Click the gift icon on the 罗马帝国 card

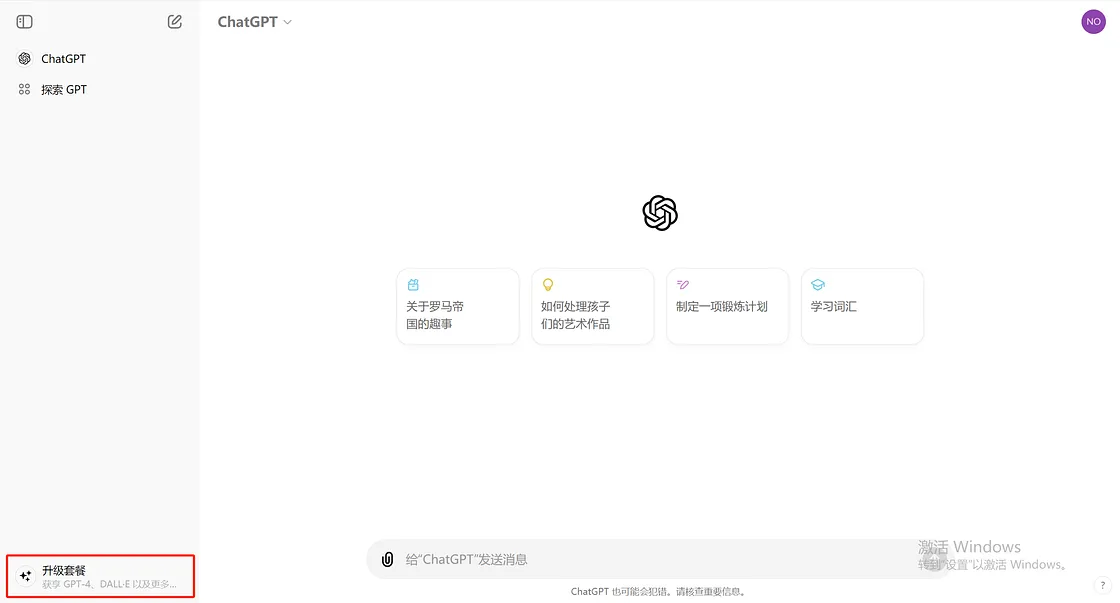coord(413,284)
